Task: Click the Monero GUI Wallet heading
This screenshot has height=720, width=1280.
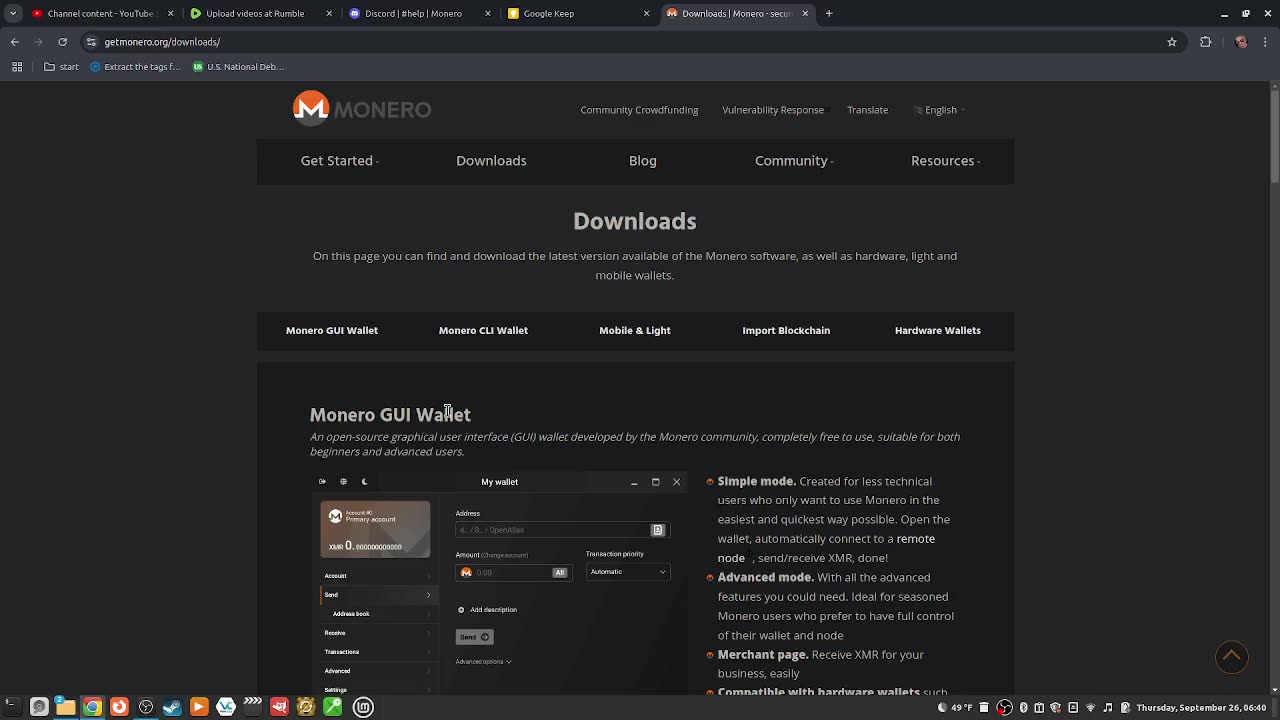Action: [390, 414]
